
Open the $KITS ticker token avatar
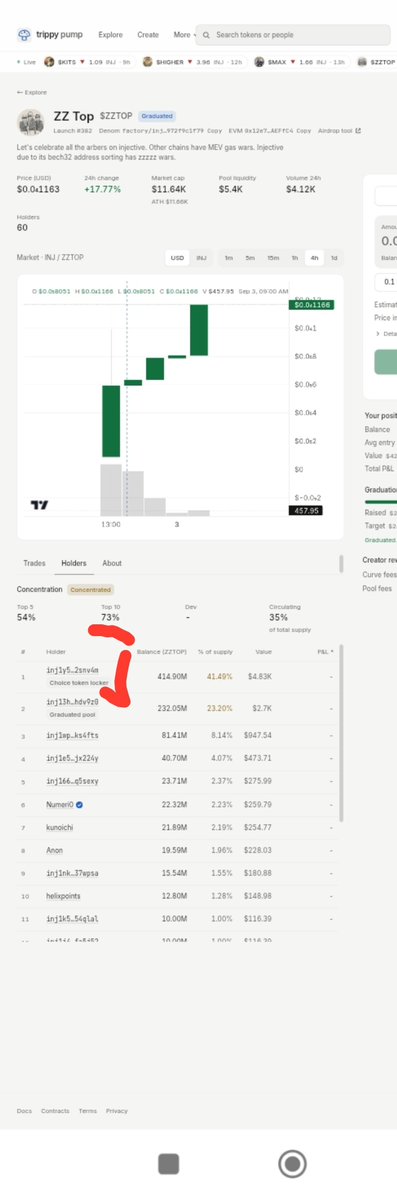(49, 61)
